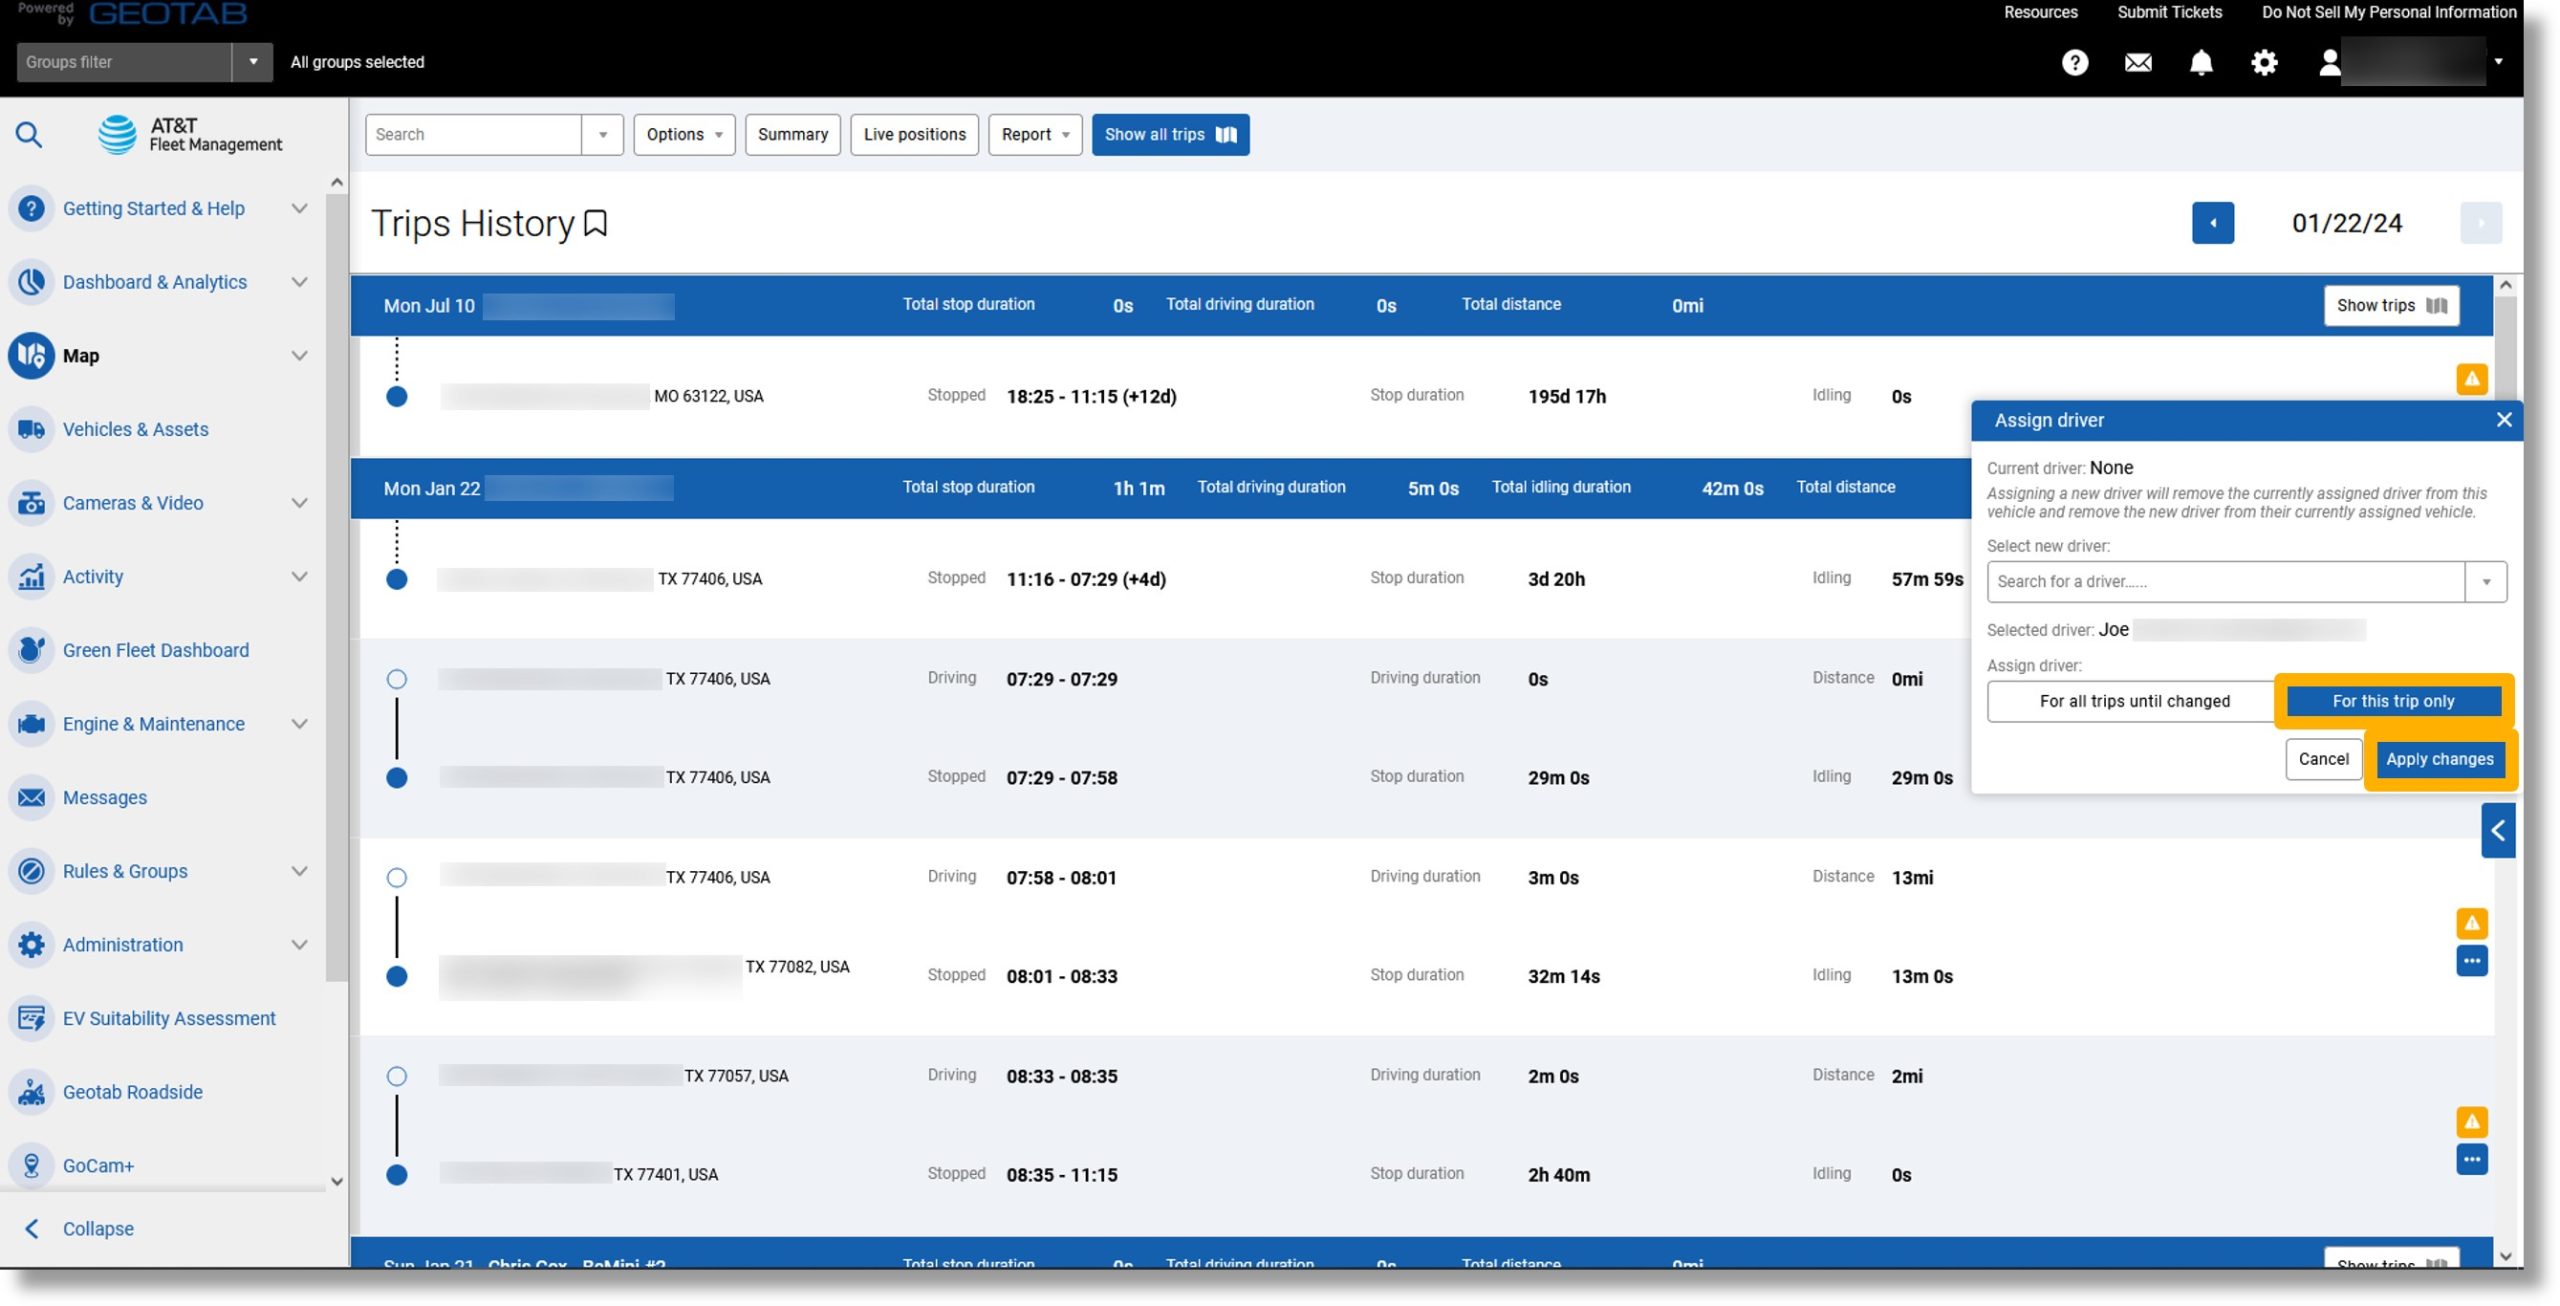Viewport: 2560px width, 1306px height.
Task: Open Green Fleet Dashboard
Action: 156,650
